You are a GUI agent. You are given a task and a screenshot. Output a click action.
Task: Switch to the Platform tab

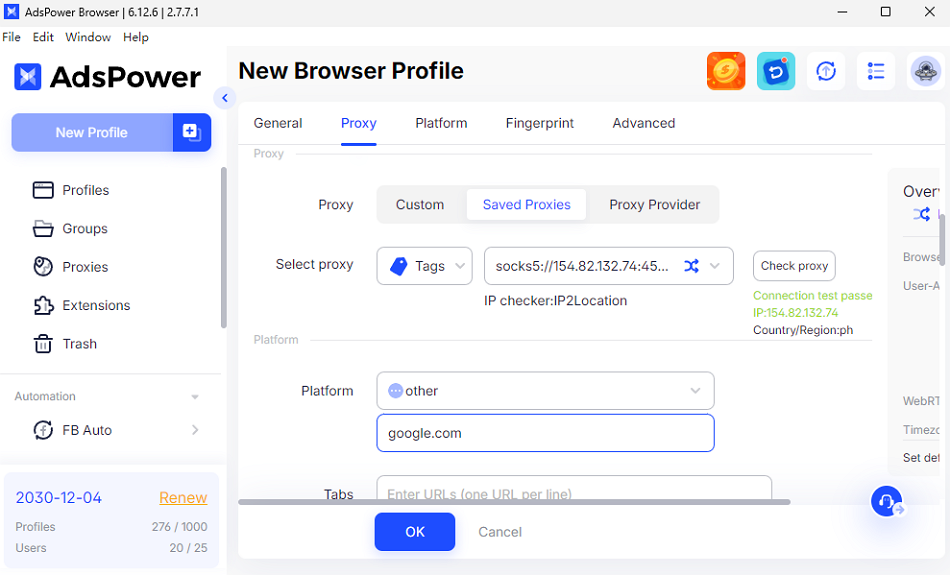pyautogui.click(x=441, y=123)
